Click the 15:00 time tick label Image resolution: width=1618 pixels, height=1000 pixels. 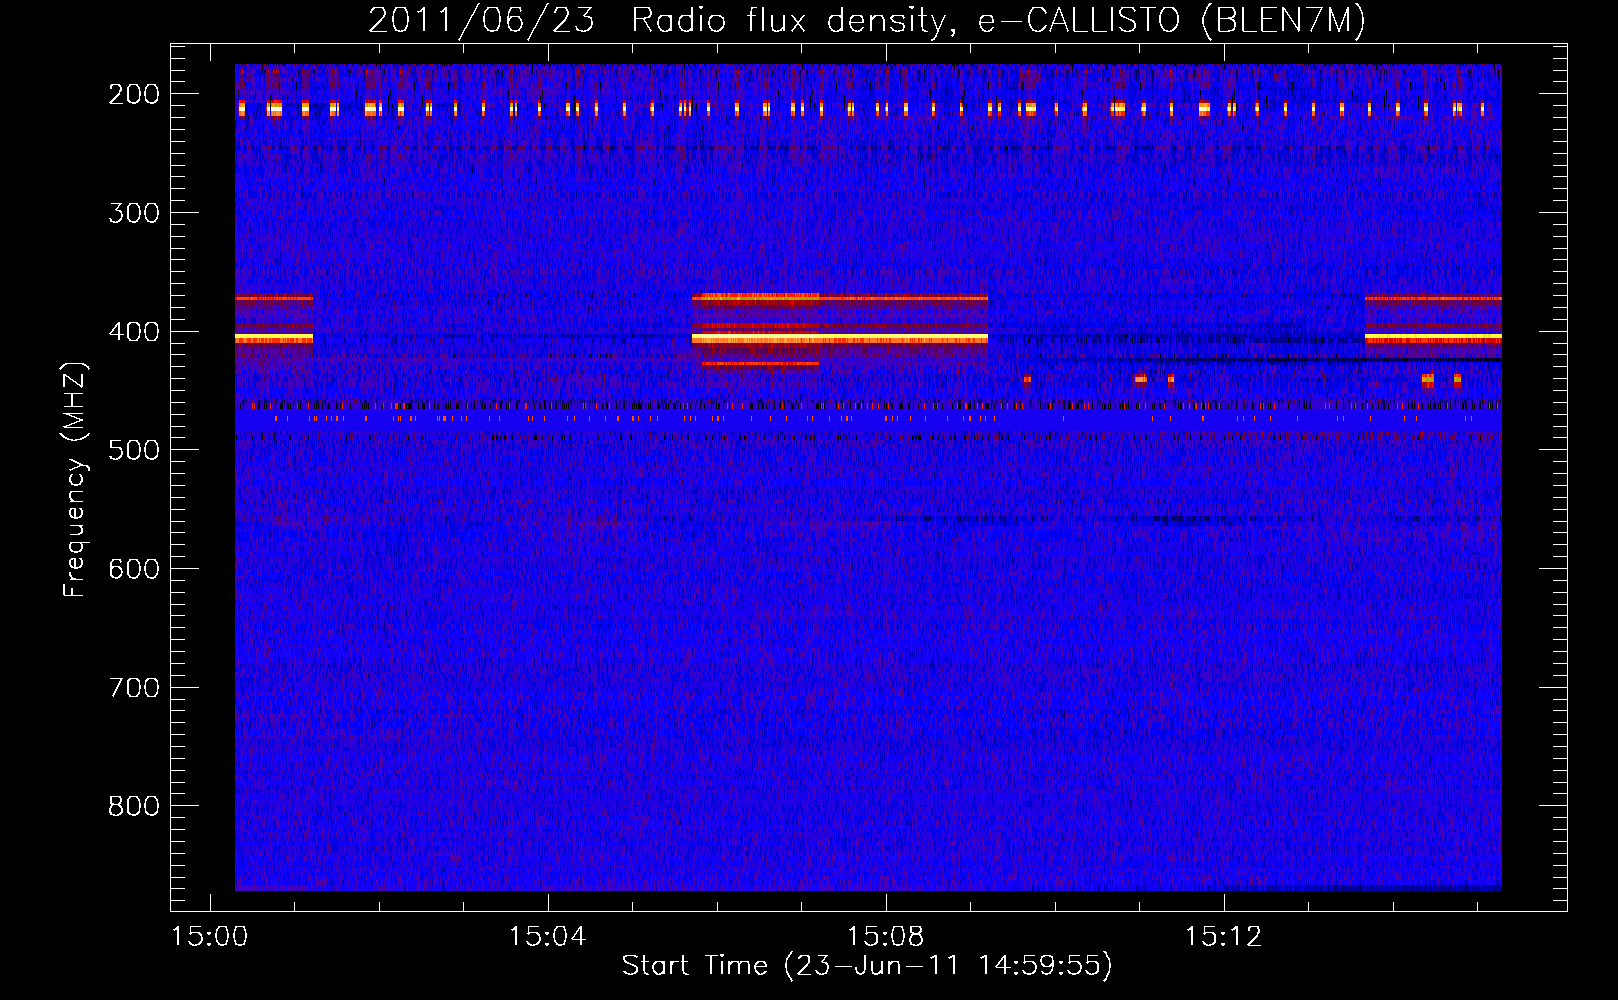[209, 937]
